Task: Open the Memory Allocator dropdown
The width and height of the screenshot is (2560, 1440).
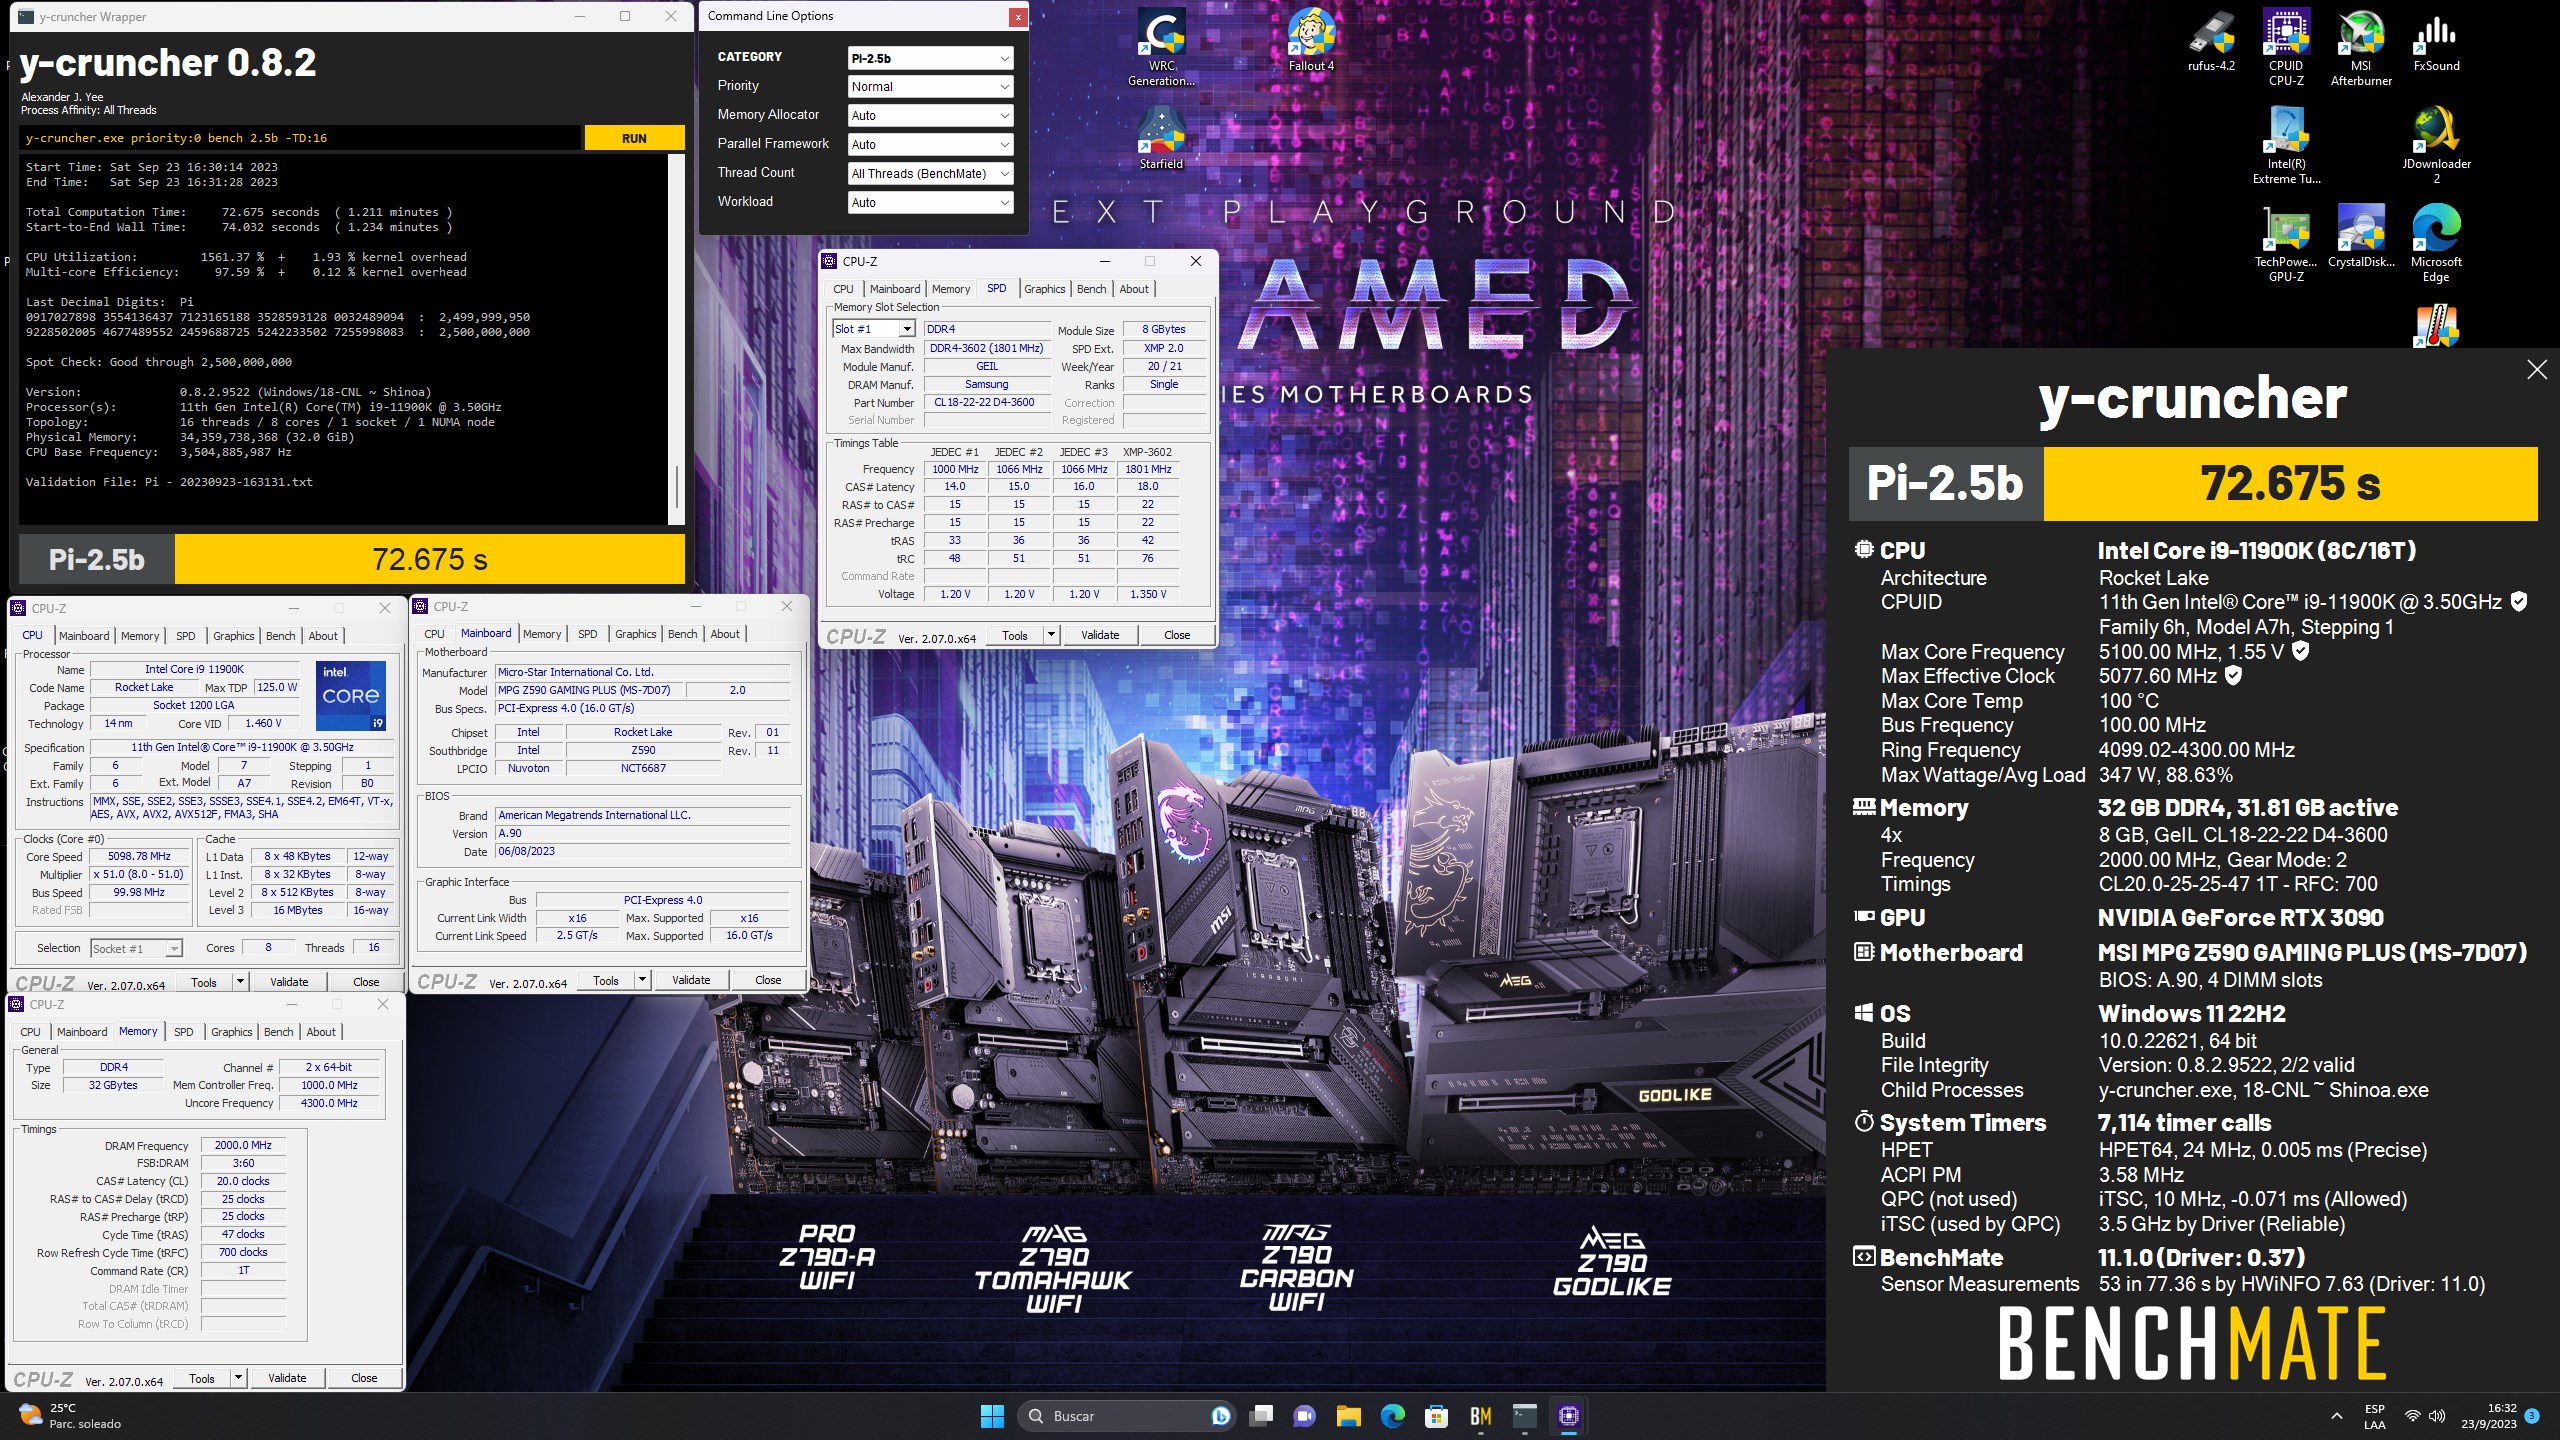Action: 930,116
